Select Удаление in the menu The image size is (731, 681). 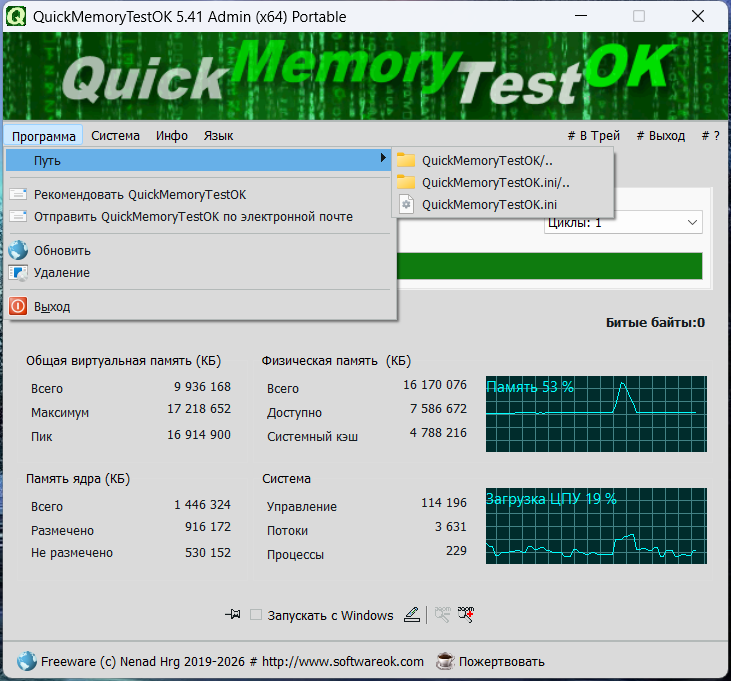coord(199,273)
